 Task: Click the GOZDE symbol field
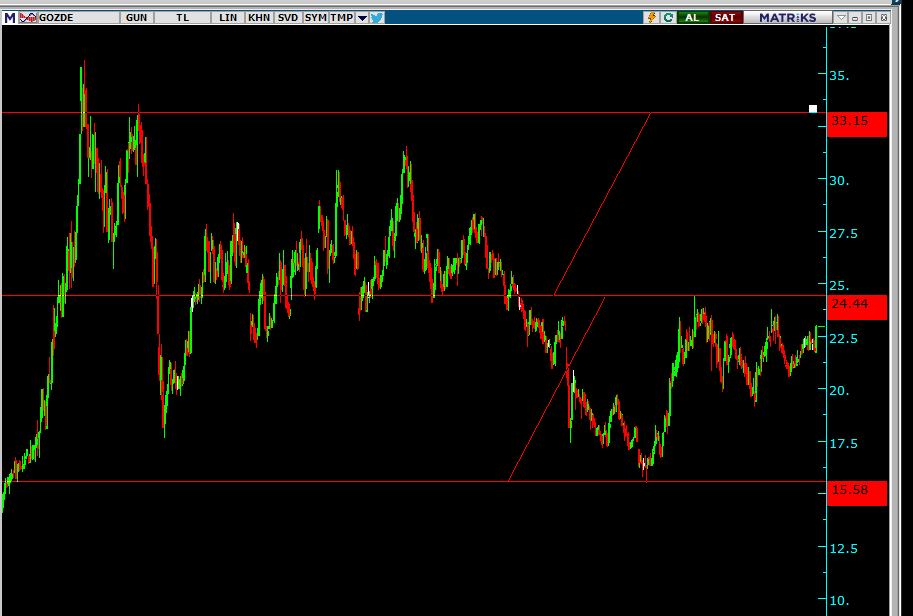(78, 17)
